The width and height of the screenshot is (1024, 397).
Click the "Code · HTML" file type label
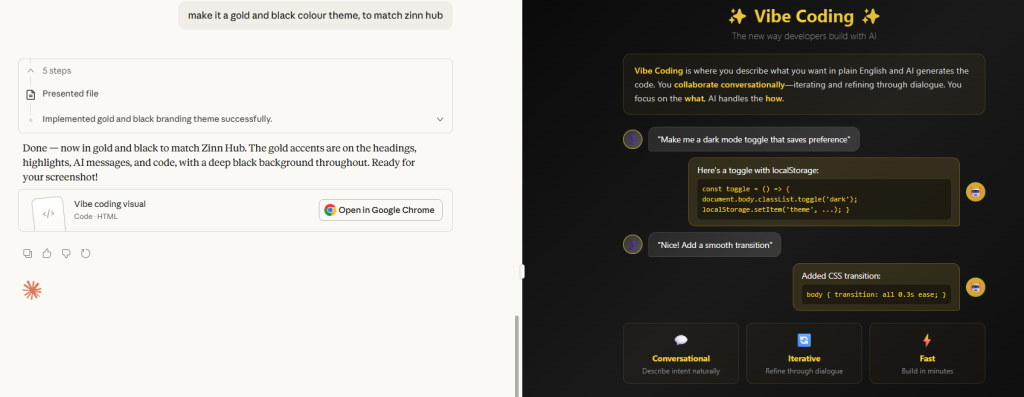96,216
